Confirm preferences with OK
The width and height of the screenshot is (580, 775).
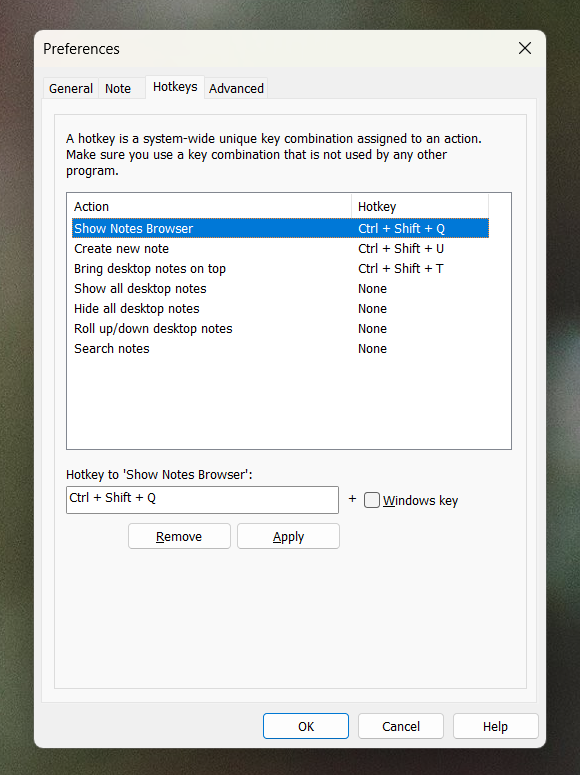point(306,726)
